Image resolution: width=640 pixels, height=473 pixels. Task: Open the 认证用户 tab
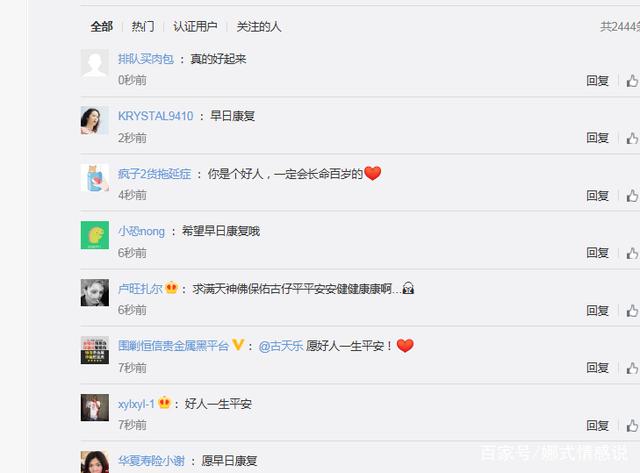(195, 27)
